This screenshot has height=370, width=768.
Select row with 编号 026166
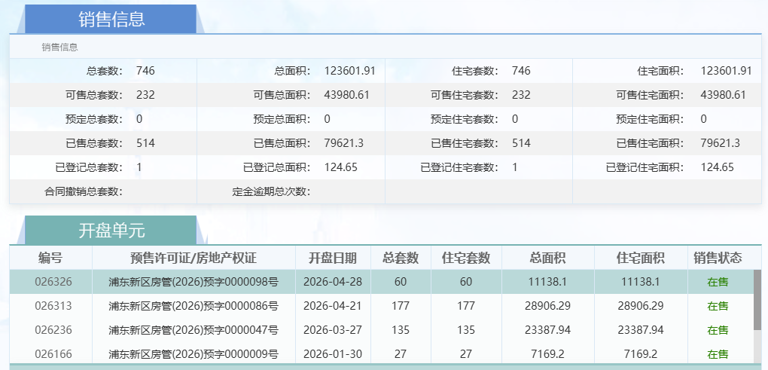coord(381,354)
